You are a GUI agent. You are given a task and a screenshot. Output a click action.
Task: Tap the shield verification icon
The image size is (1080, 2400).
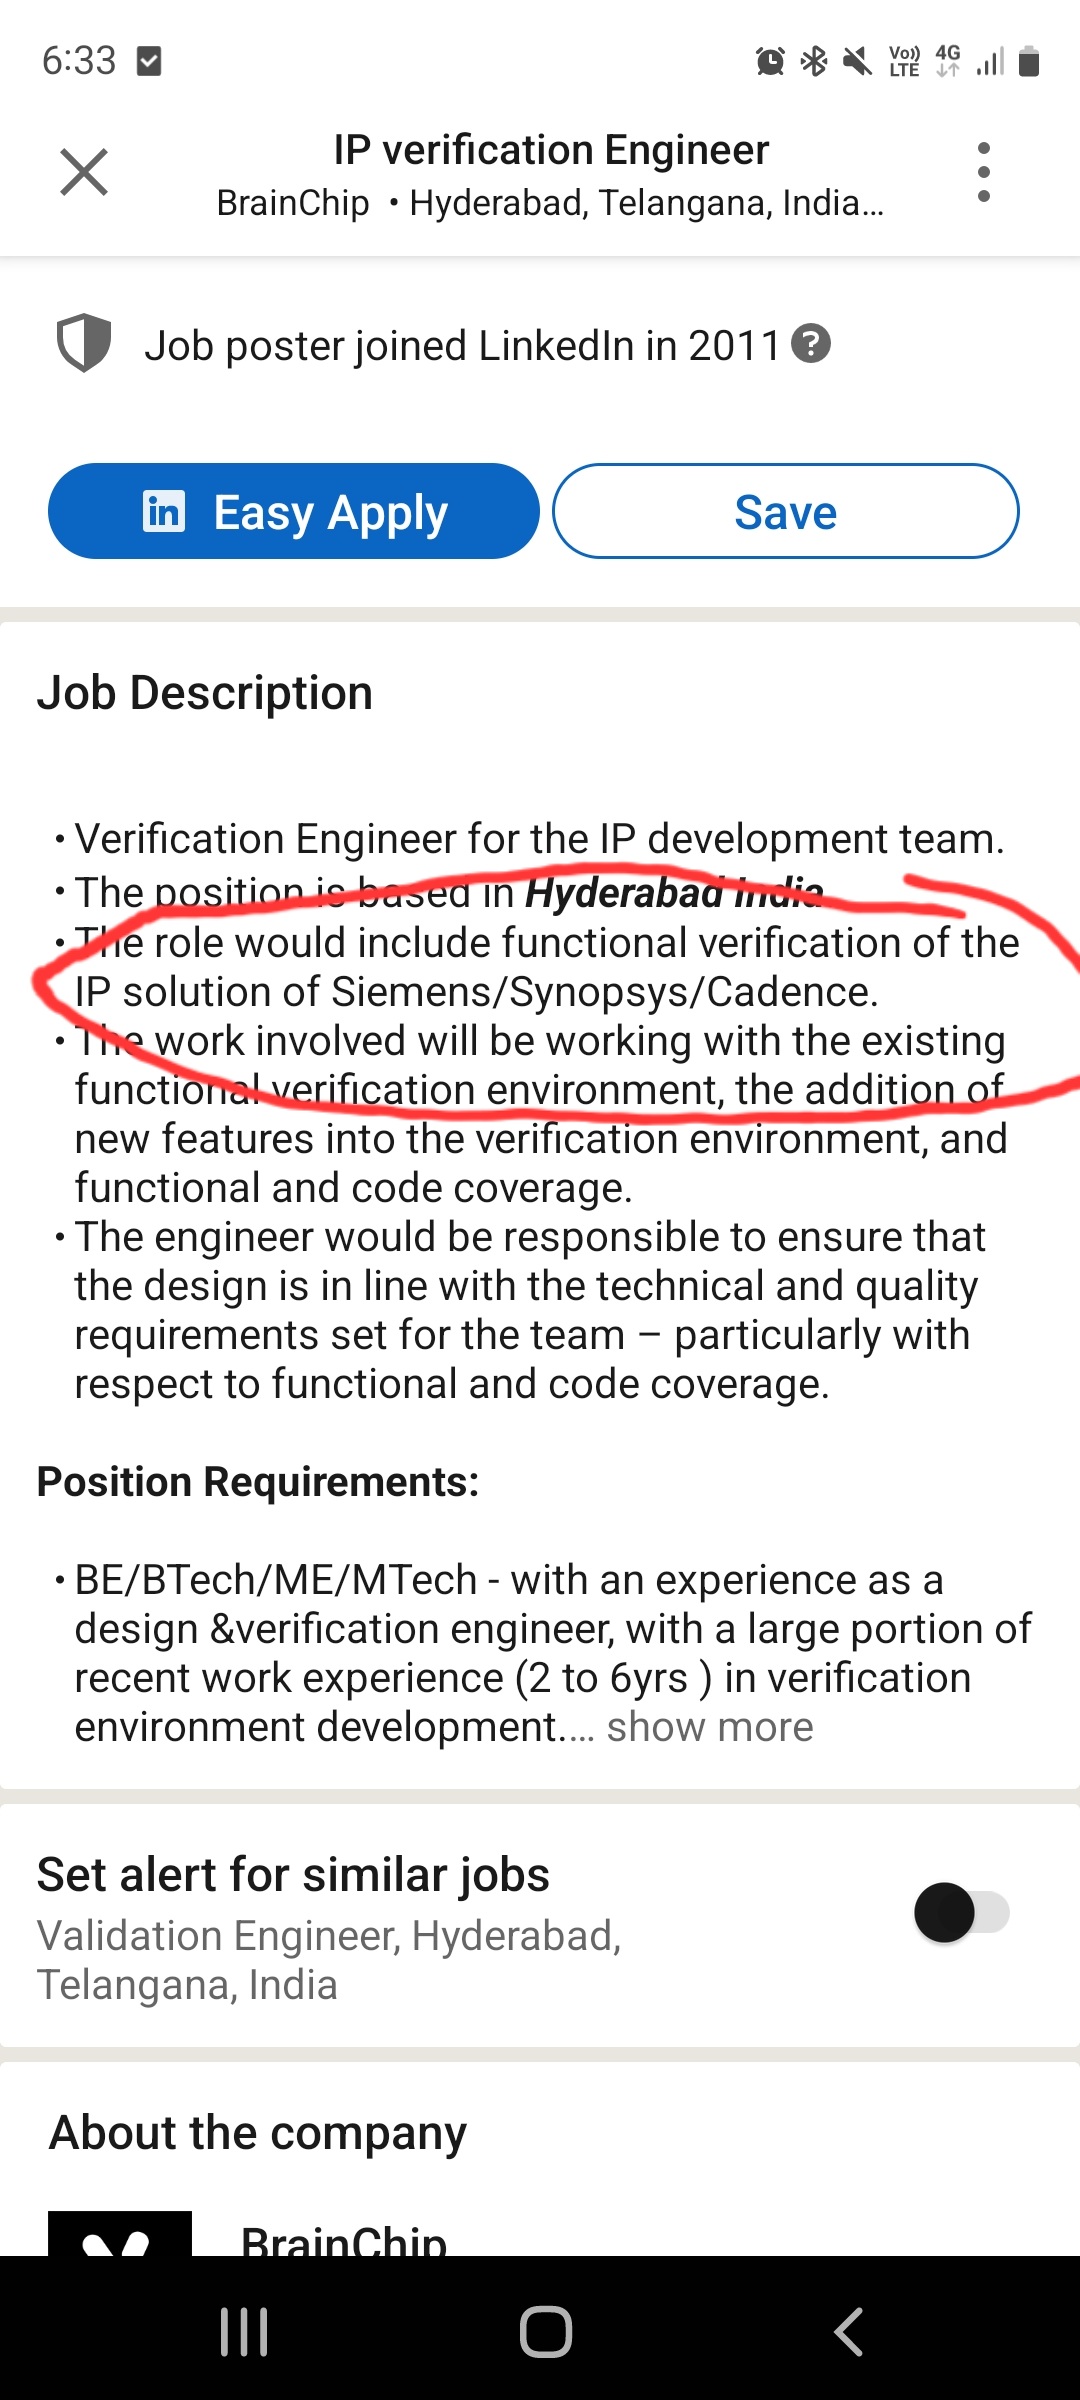[x=84, y=343]
